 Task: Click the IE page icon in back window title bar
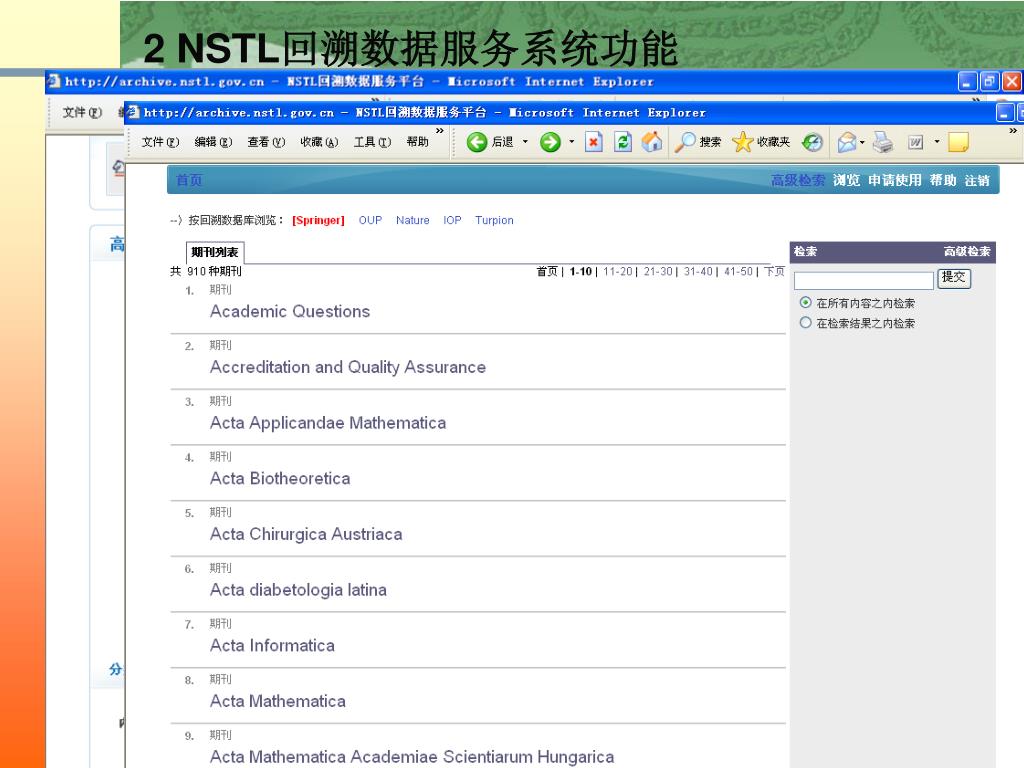[x=54, y=81]
